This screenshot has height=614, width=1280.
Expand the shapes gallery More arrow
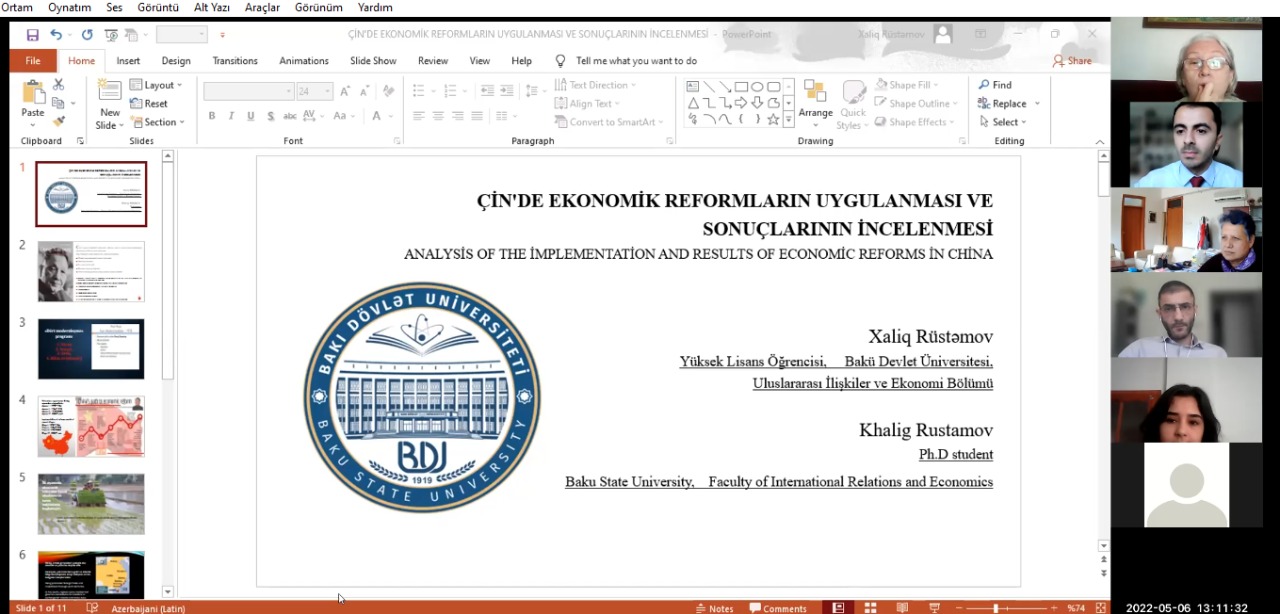click(788, 120)
